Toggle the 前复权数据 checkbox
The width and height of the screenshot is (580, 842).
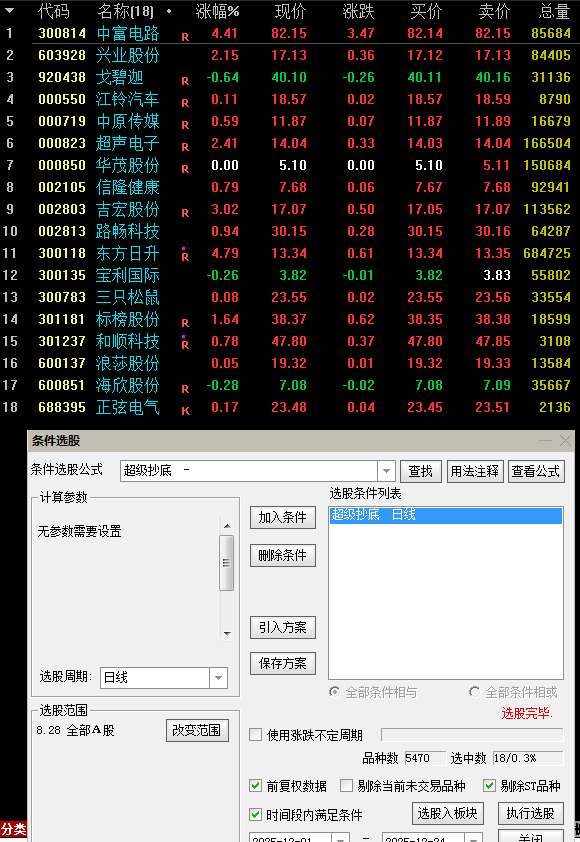click(x=256, y=786)
